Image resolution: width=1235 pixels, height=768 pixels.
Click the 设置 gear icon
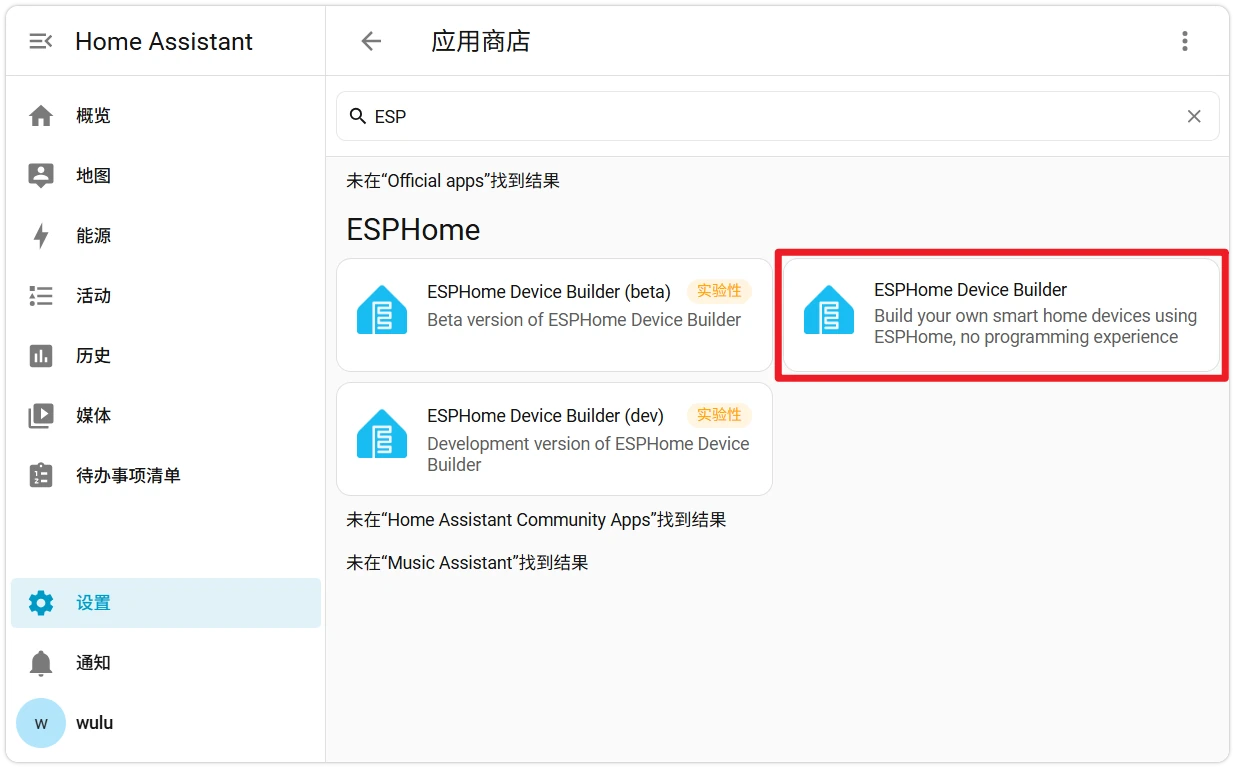coord(41,603)
